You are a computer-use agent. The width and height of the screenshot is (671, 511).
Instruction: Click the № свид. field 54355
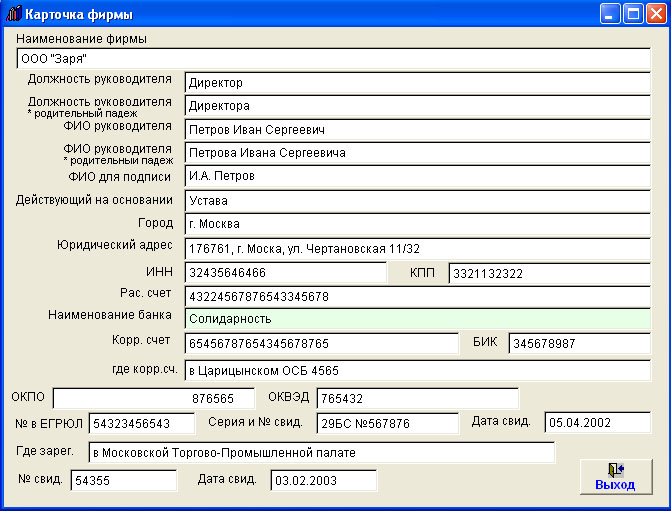(x=124, y=481)
